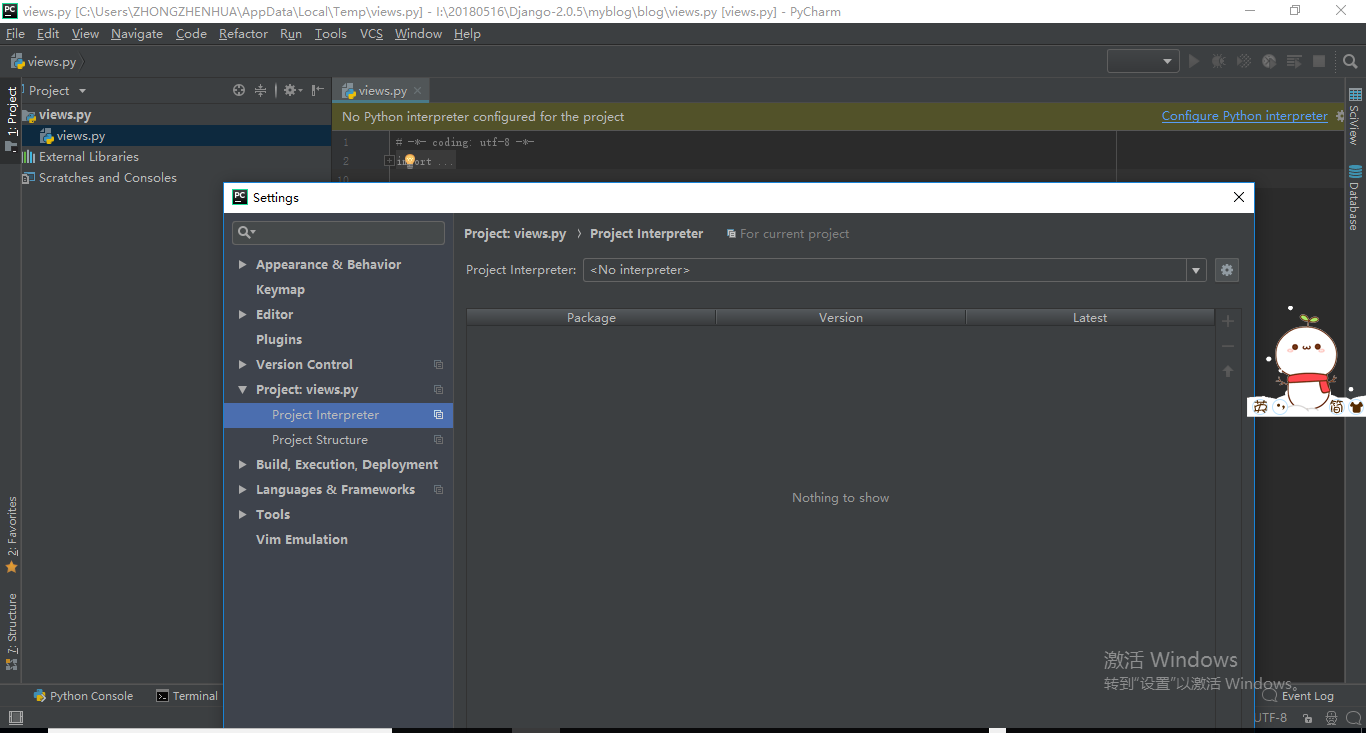
Task: Select Project Interpreter settings page
Action: coord(338,415)
